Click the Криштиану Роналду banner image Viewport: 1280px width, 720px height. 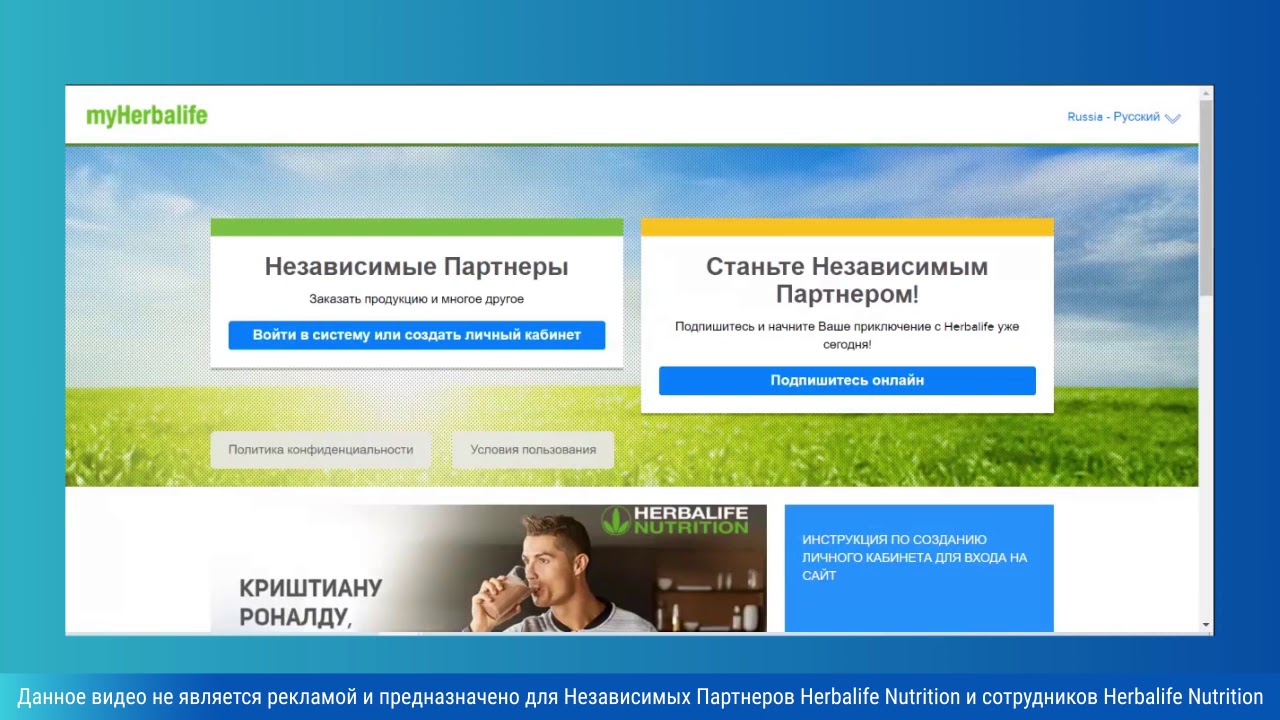point(488,568)
